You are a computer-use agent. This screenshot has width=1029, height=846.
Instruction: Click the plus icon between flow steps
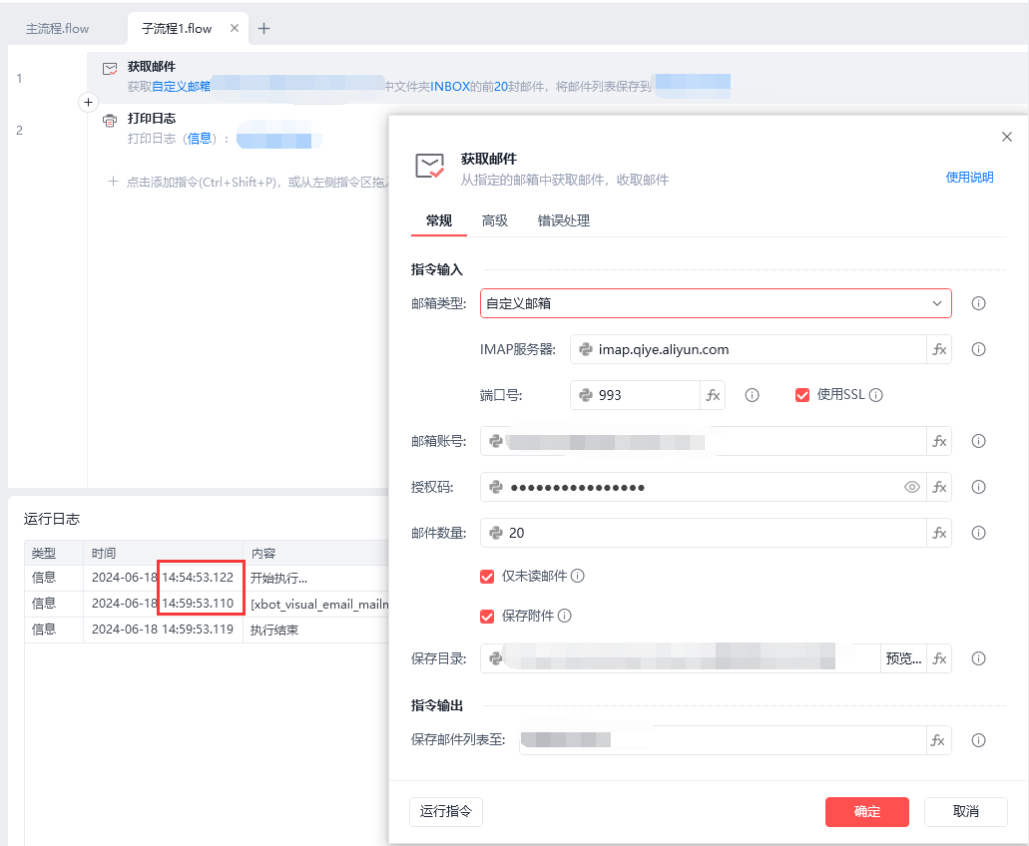click(x=88, y=102)
